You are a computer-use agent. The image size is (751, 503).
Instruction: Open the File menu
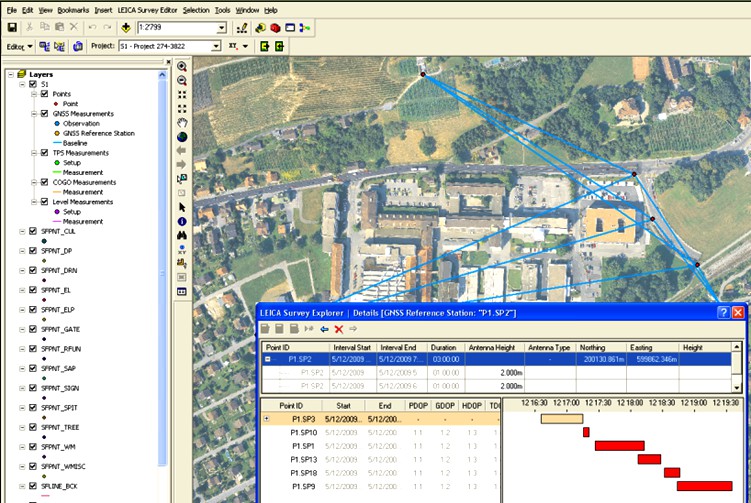pyautogui.click(x=11, y=10)
